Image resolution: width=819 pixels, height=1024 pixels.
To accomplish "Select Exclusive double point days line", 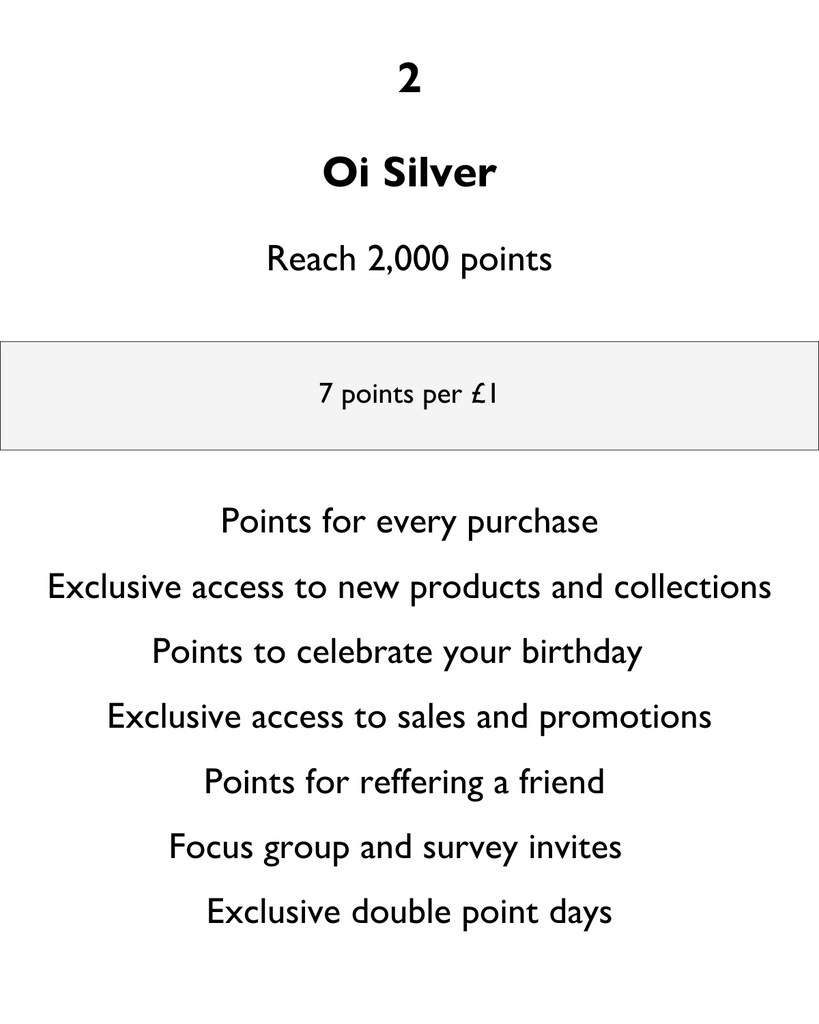I will [410, 912].
